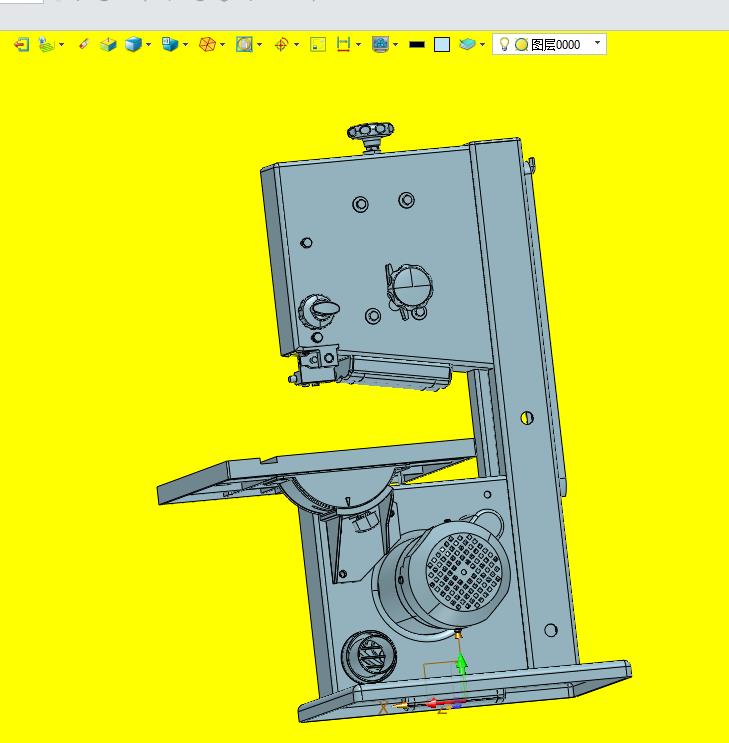Expand the monitor display settings dropdown
Viewport: 729px width, 743px height.
pyautogui.click(x=396, y=45)
